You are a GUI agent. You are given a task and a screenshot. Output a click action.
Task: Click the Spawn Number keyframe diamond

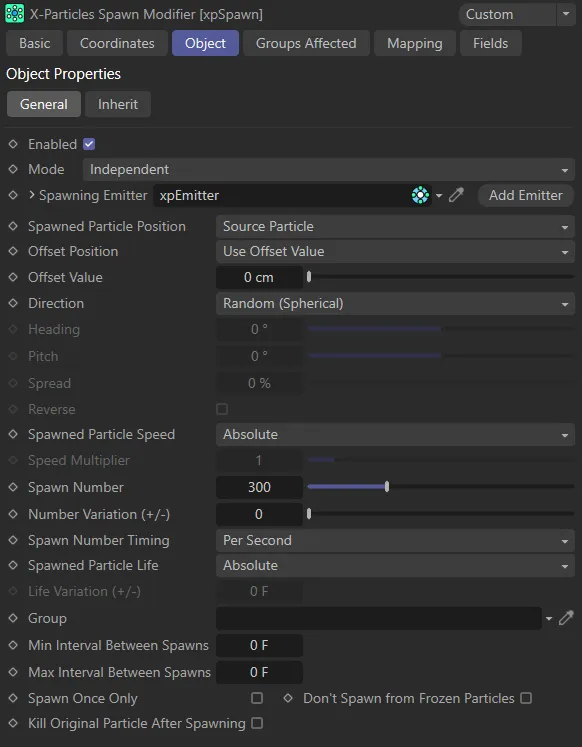13,487
